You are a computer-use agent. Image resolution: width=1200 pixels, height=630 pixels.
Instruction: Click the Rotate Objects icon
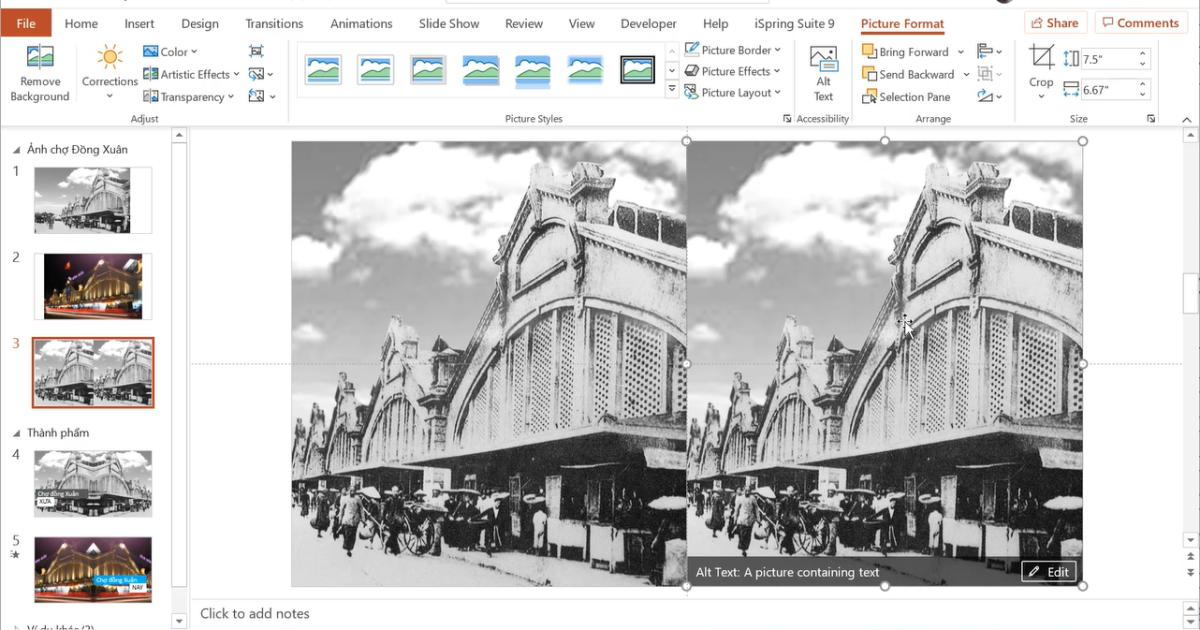point(986,96)
